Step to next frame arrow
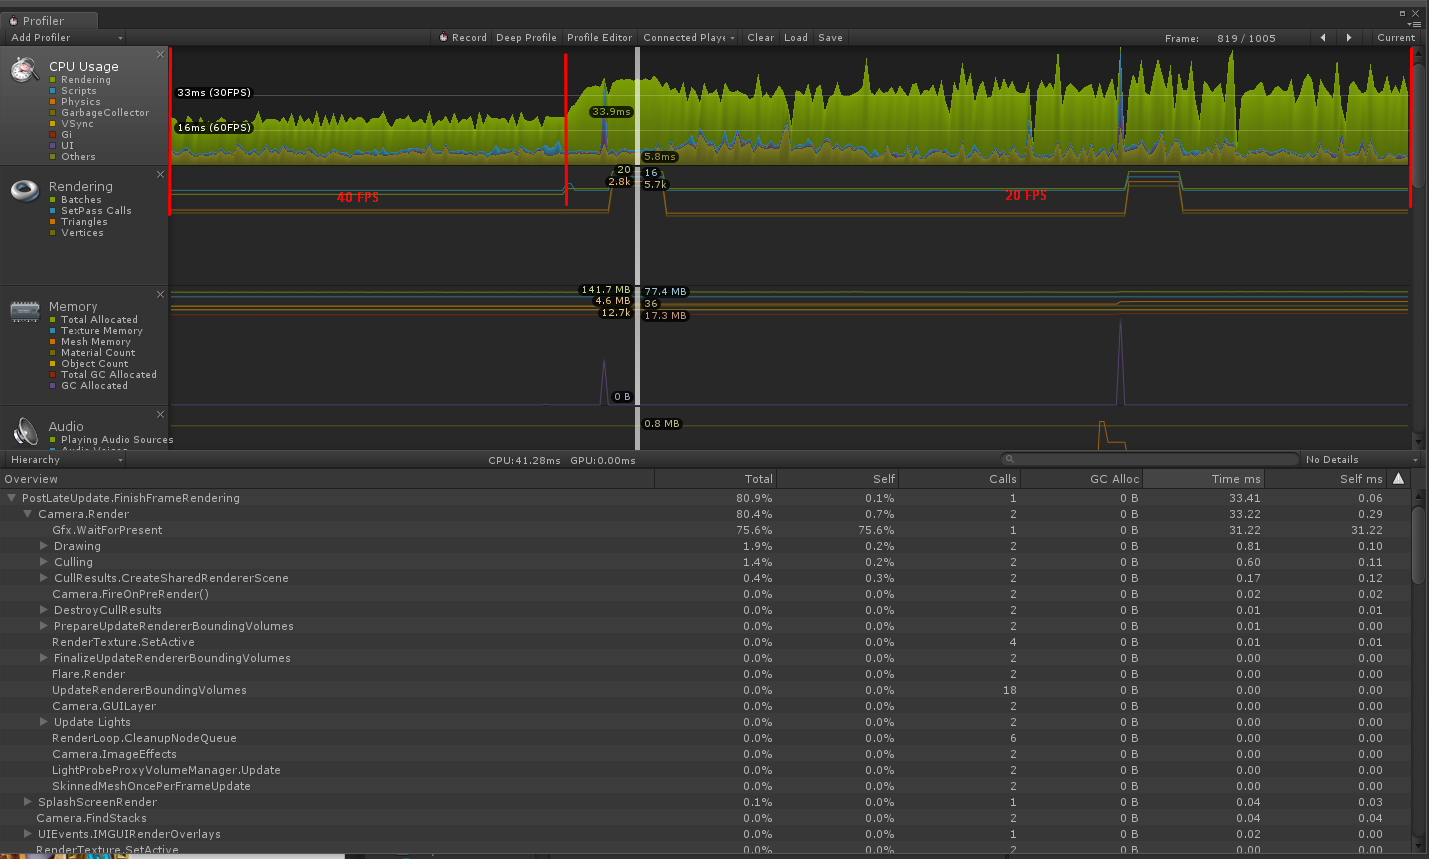The height and width of the screenshot is (859, 1429). click(x=1349, y=38)
